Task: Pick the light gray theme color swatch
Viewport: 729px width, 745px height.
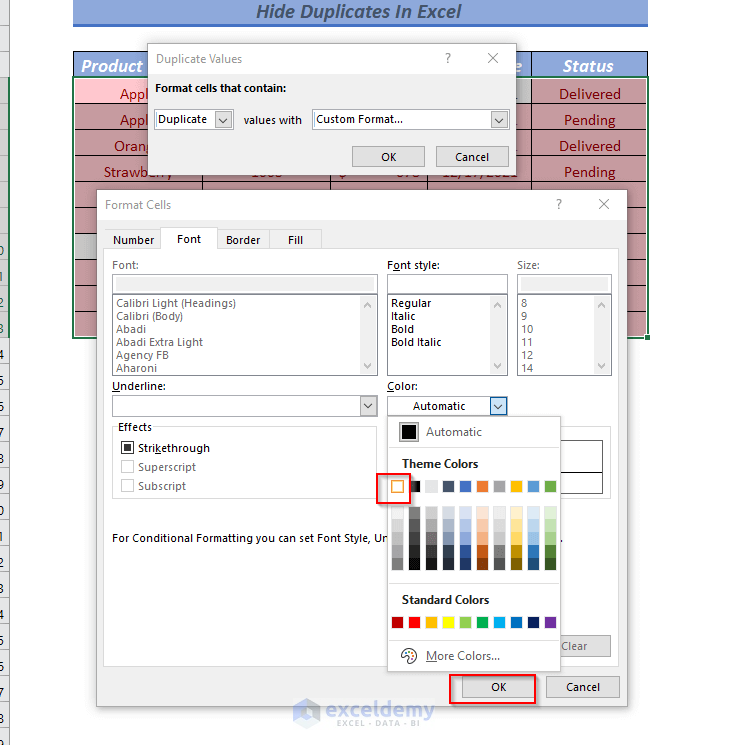Action: click(432, 487)
